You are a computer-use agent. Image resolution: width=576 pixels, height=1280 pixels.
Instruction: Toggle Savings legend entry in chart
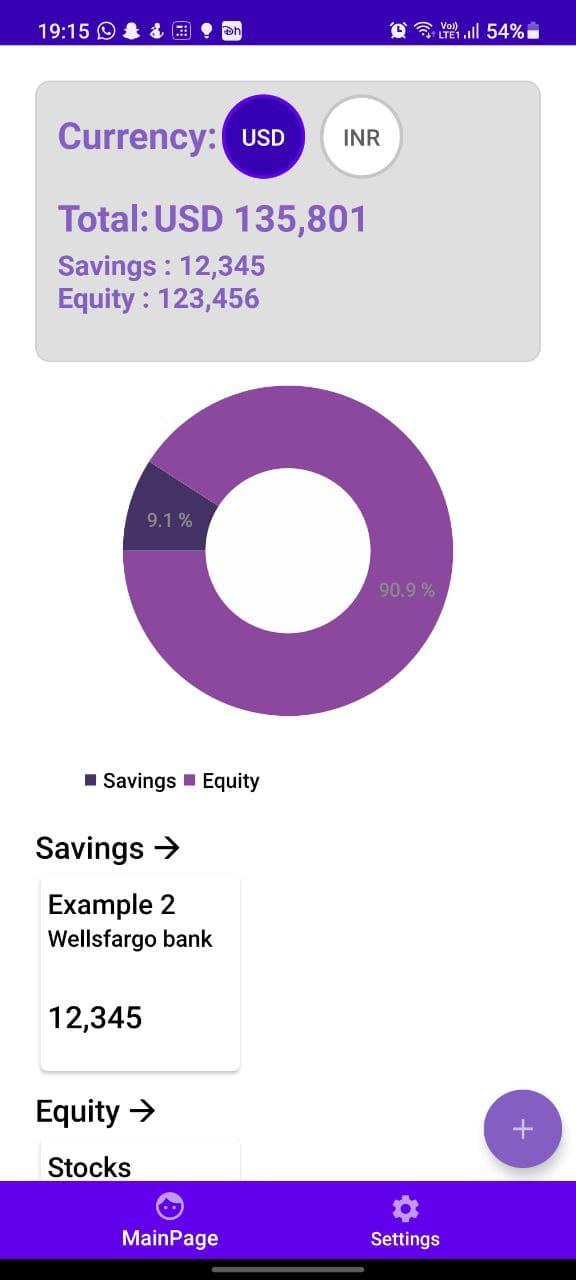[131, 781]
